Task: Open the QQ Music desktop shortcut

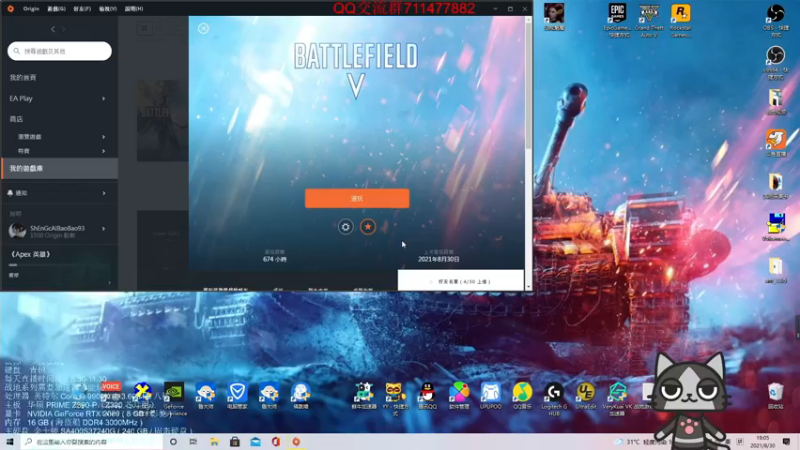Action: coord(522,396)
